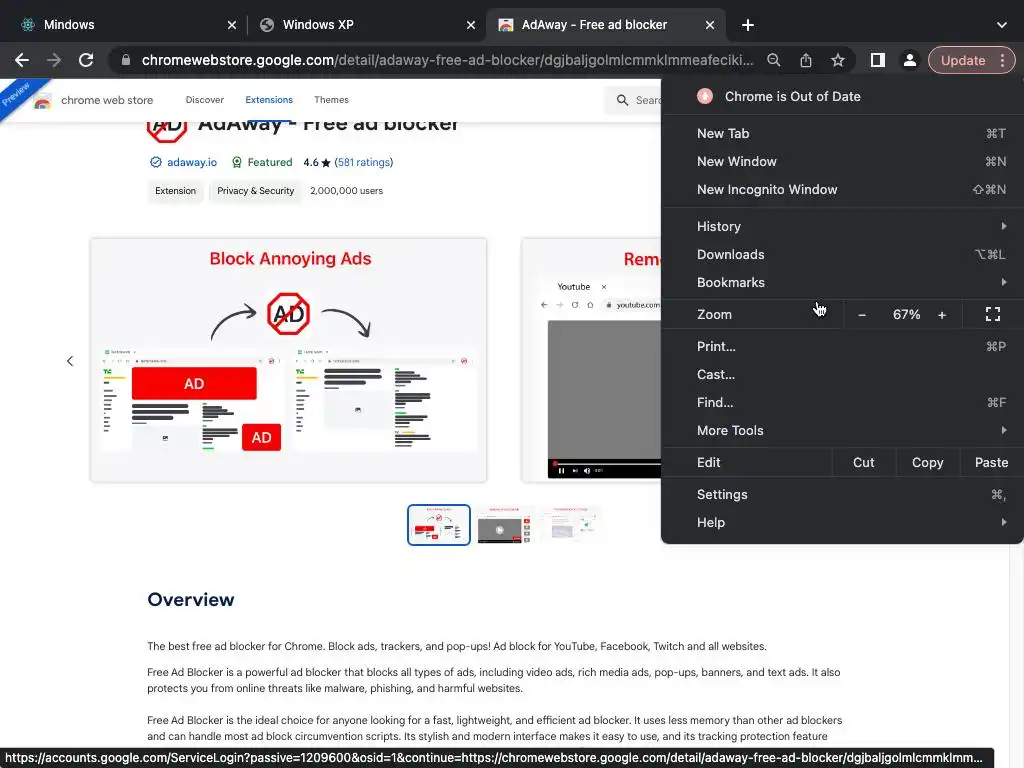This screenshot has height=768, width=1024.
Task: Show the previous carousel screenshot
Action: pos(70,361)
